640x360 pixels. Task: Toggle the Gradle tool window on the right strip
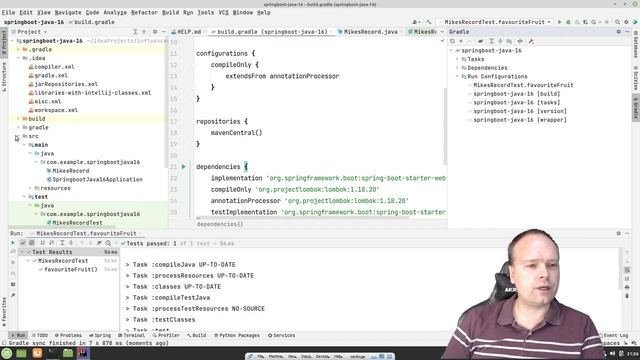(x=636, y=108)
